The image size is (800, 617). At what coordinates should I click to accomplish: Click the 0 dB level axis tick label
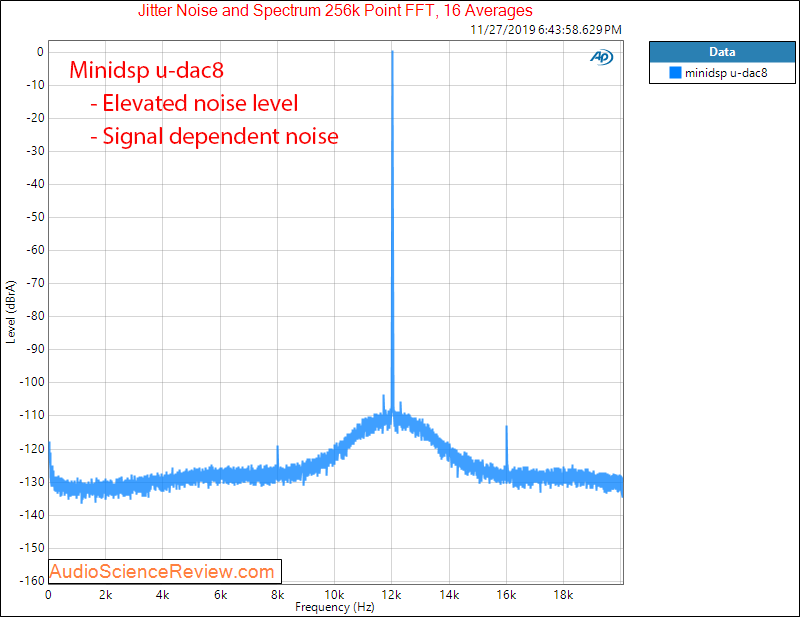click(x=40, y=52)
